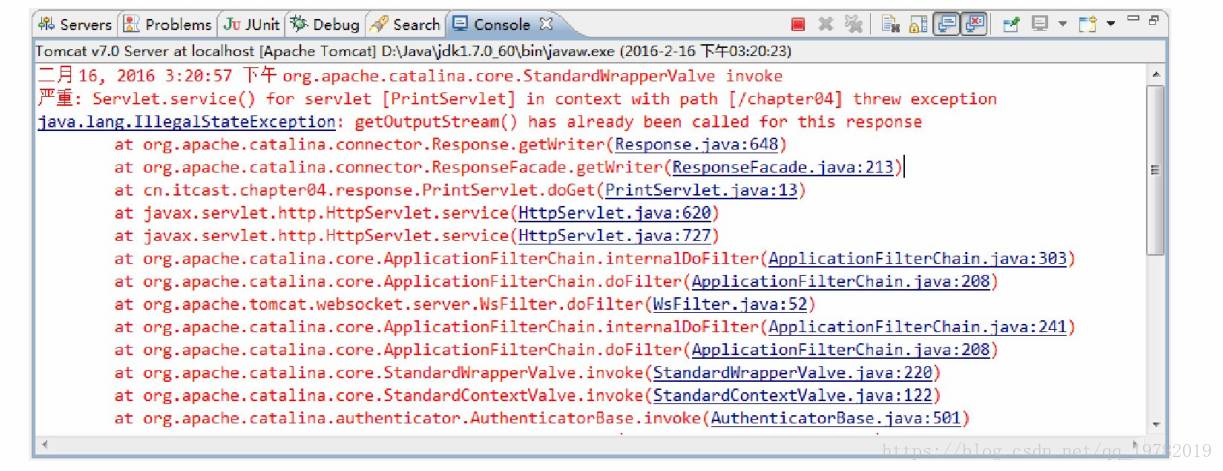Open Response.java:648 stack trace link

pos(699,145)
